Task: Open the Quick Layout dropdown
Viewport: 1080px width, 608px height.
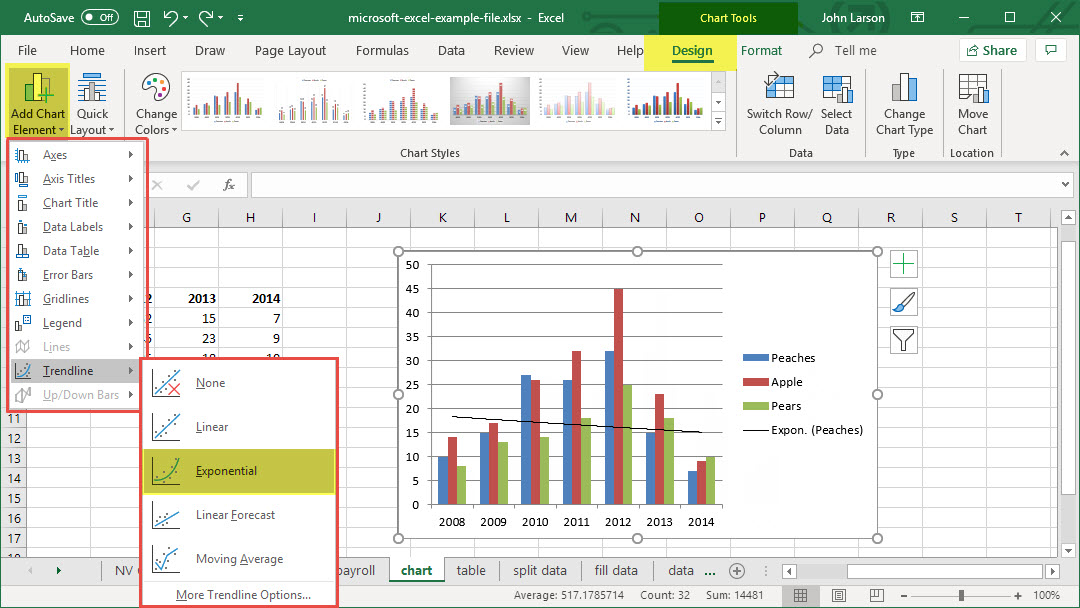Action: click(x=92, y=105)
